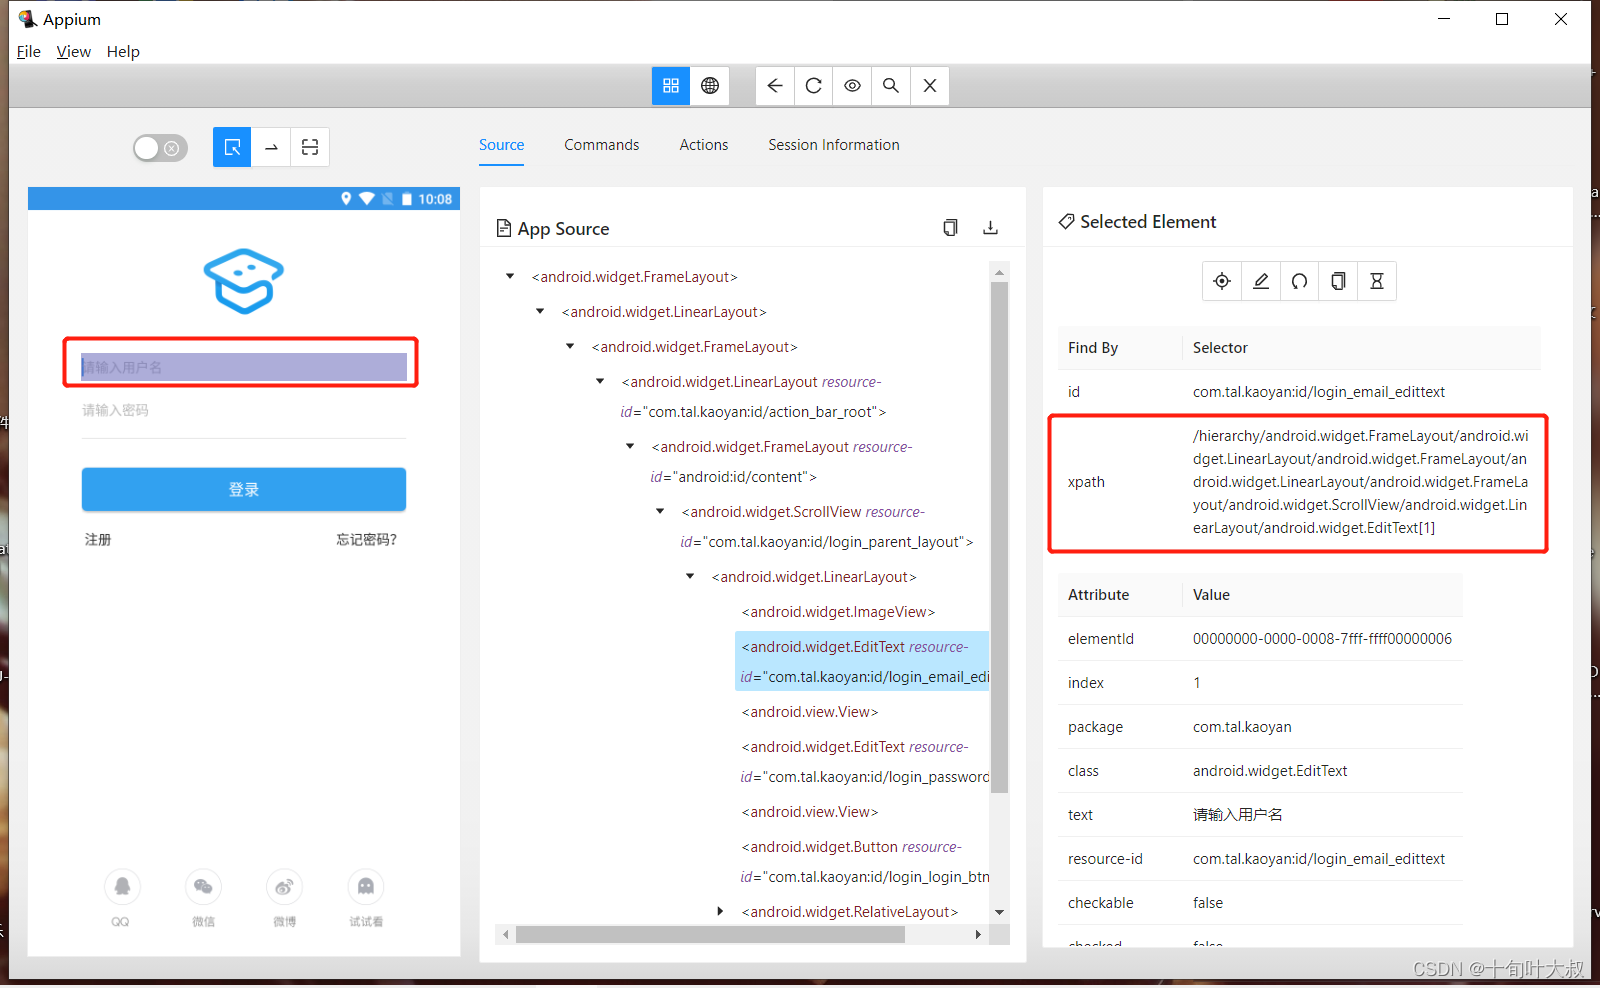Click the app logo image in screenshot
The image size is (1600, 988).
(x=244, y=281)
